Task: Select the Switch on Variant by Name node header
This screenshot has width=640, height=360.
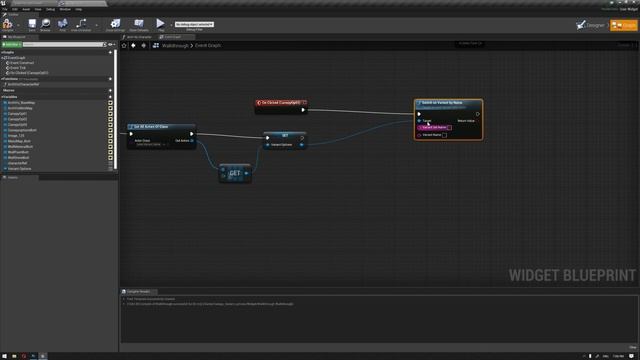Action: [448, 104]
